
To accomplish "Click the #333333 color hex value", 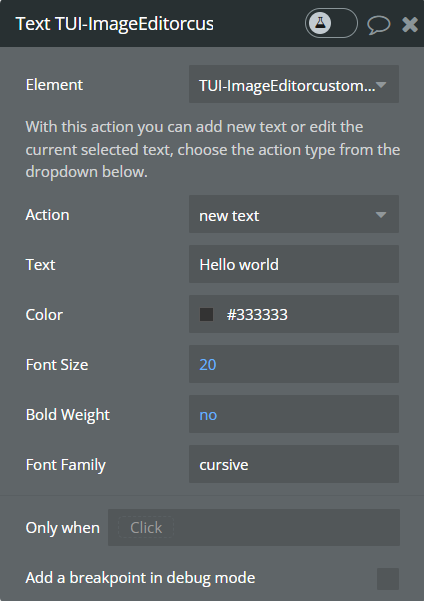I will coord(257,315).
